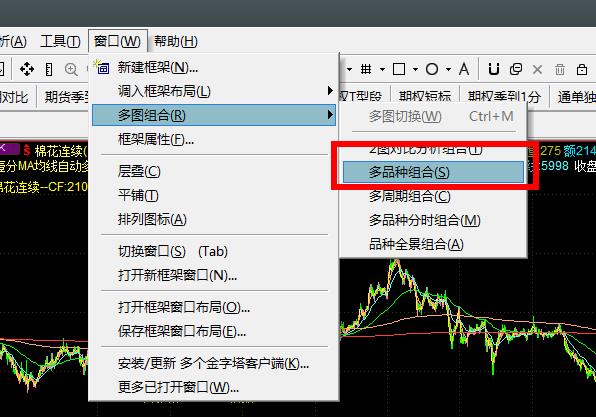This screenshot has height=417, width=596.
Task: Click the cyan 5998 value text
Action: point(555,166)
